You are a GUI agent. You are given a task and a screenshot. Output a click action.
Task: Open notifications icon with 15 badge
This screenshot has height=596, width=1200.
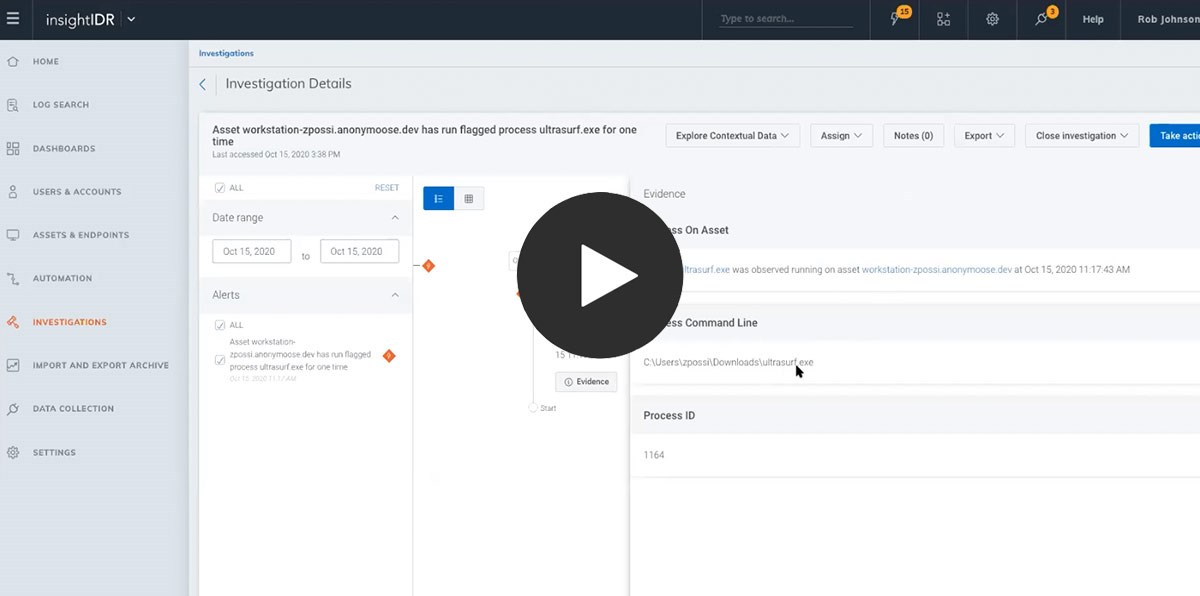tap(898, 18)
